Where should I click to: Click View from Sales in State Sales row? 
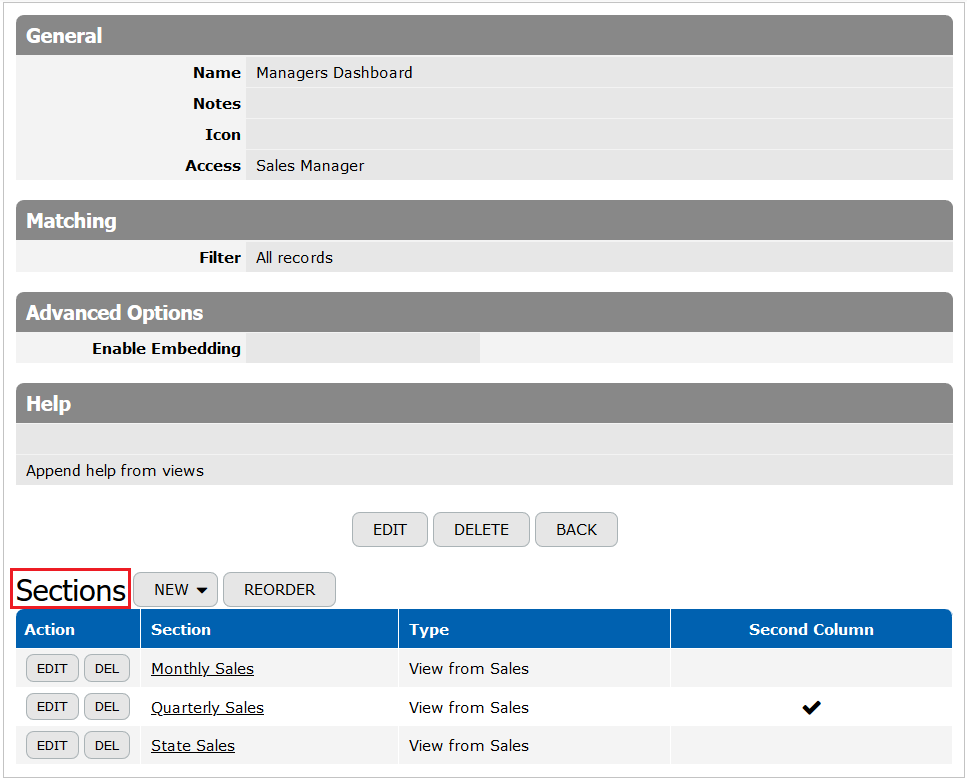click(469, 746)
